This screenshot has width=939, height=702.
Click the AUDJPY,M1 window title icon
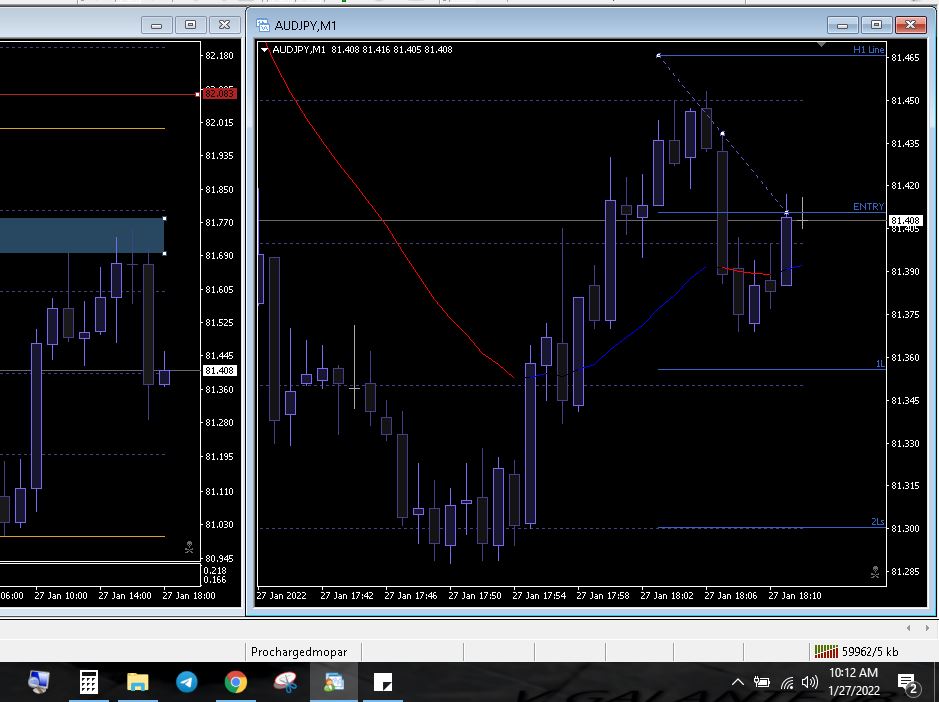tap(263, 25)
